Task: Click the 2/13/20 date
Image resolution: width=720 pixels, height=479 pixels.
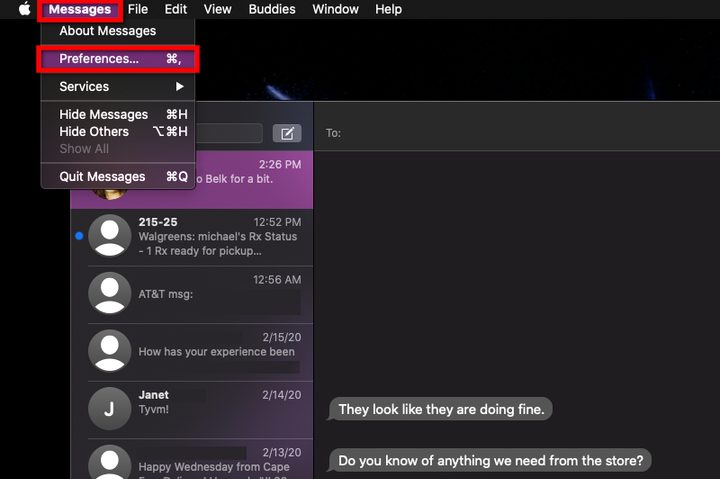Action: [281, 452]
